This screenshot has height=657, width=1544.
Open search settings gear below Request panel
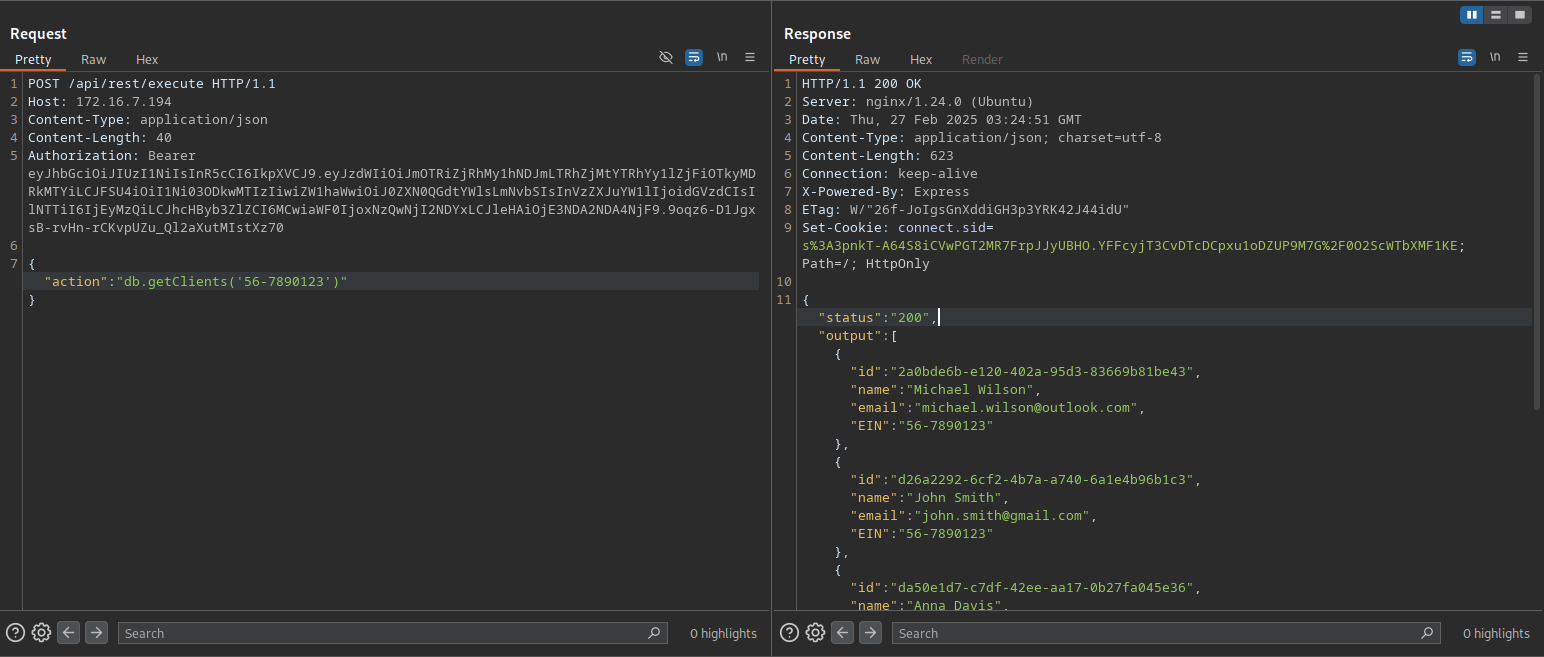pyautogui.click(x=41, y=632)
